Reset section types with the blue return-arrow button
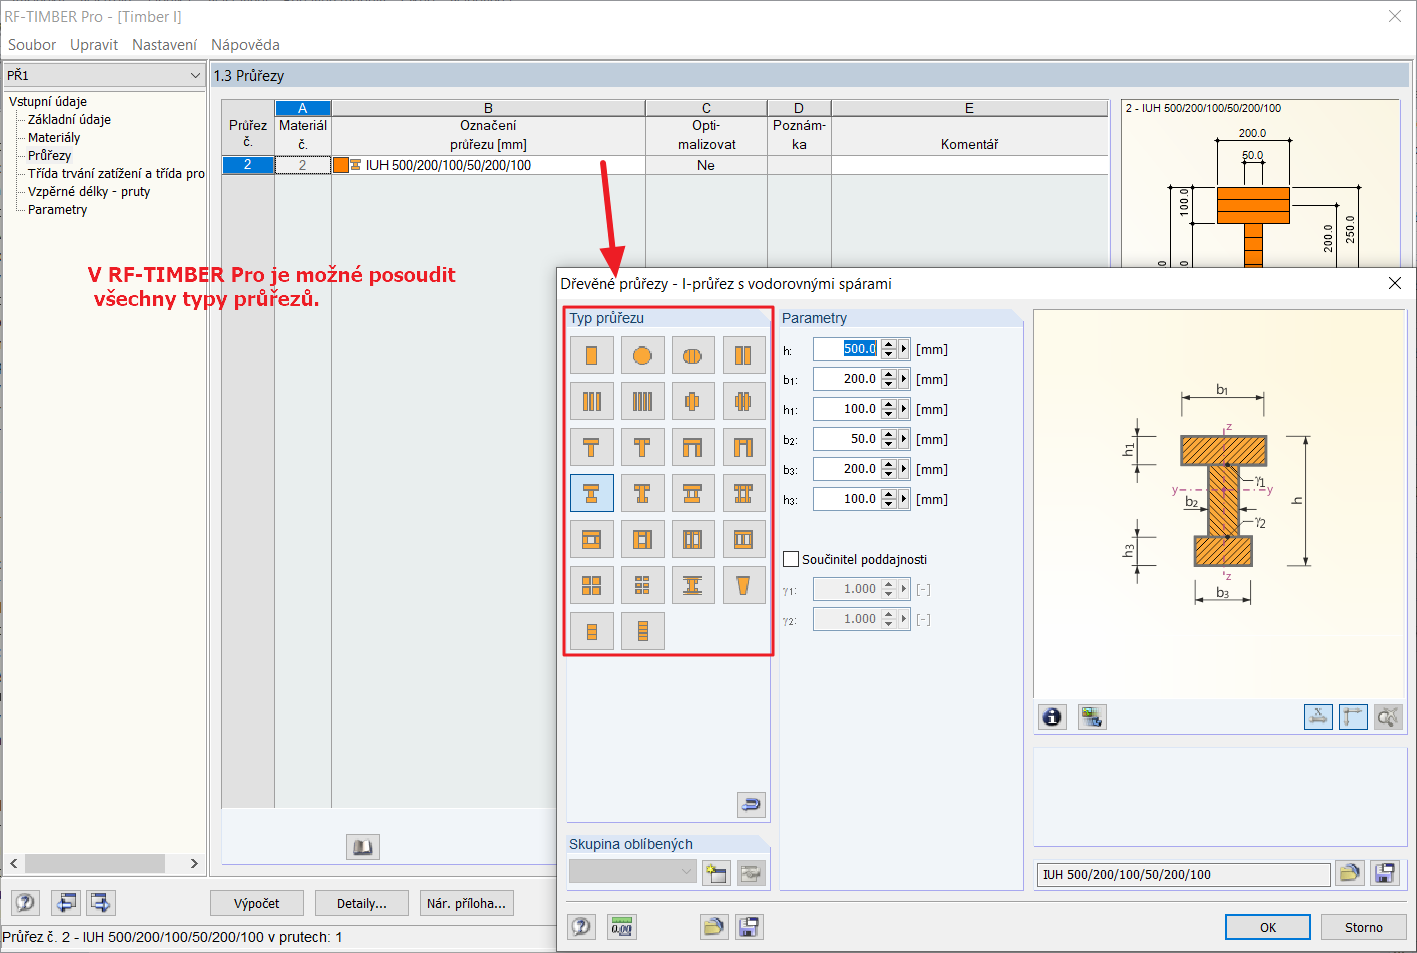Image resolution: width=1417 pixels, height=953 pixels. [x=751, y=804]
